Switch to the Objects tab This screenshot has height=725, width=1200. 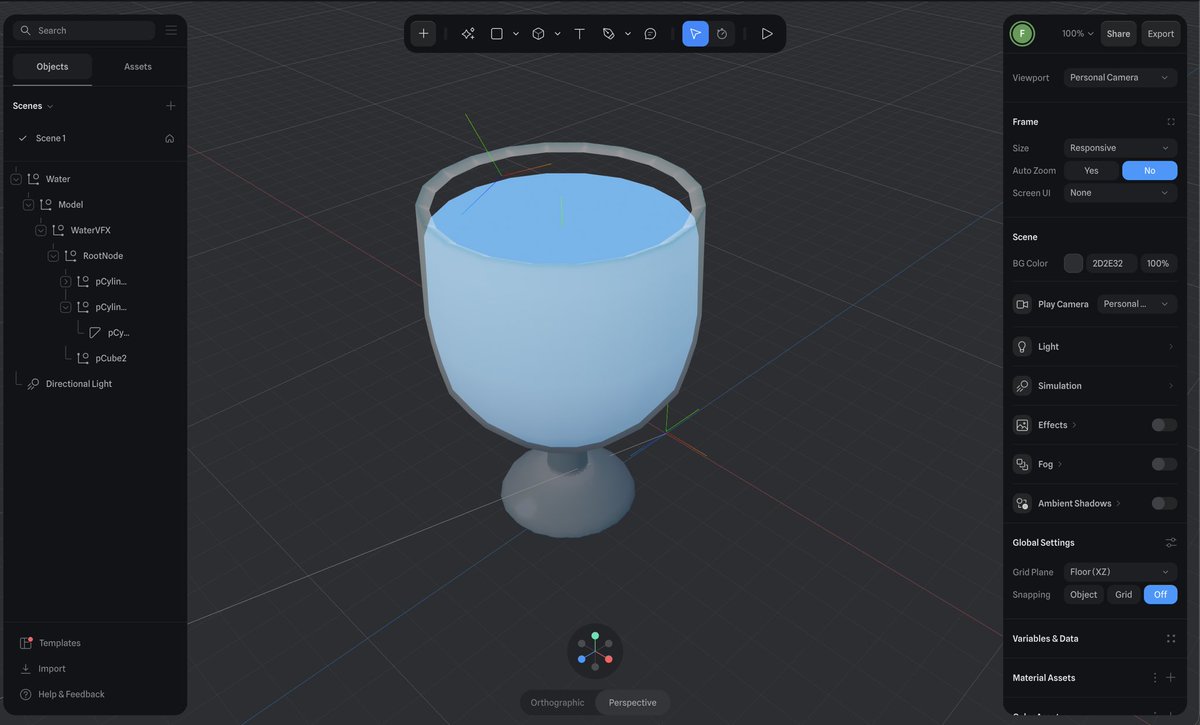coord(52,67)
